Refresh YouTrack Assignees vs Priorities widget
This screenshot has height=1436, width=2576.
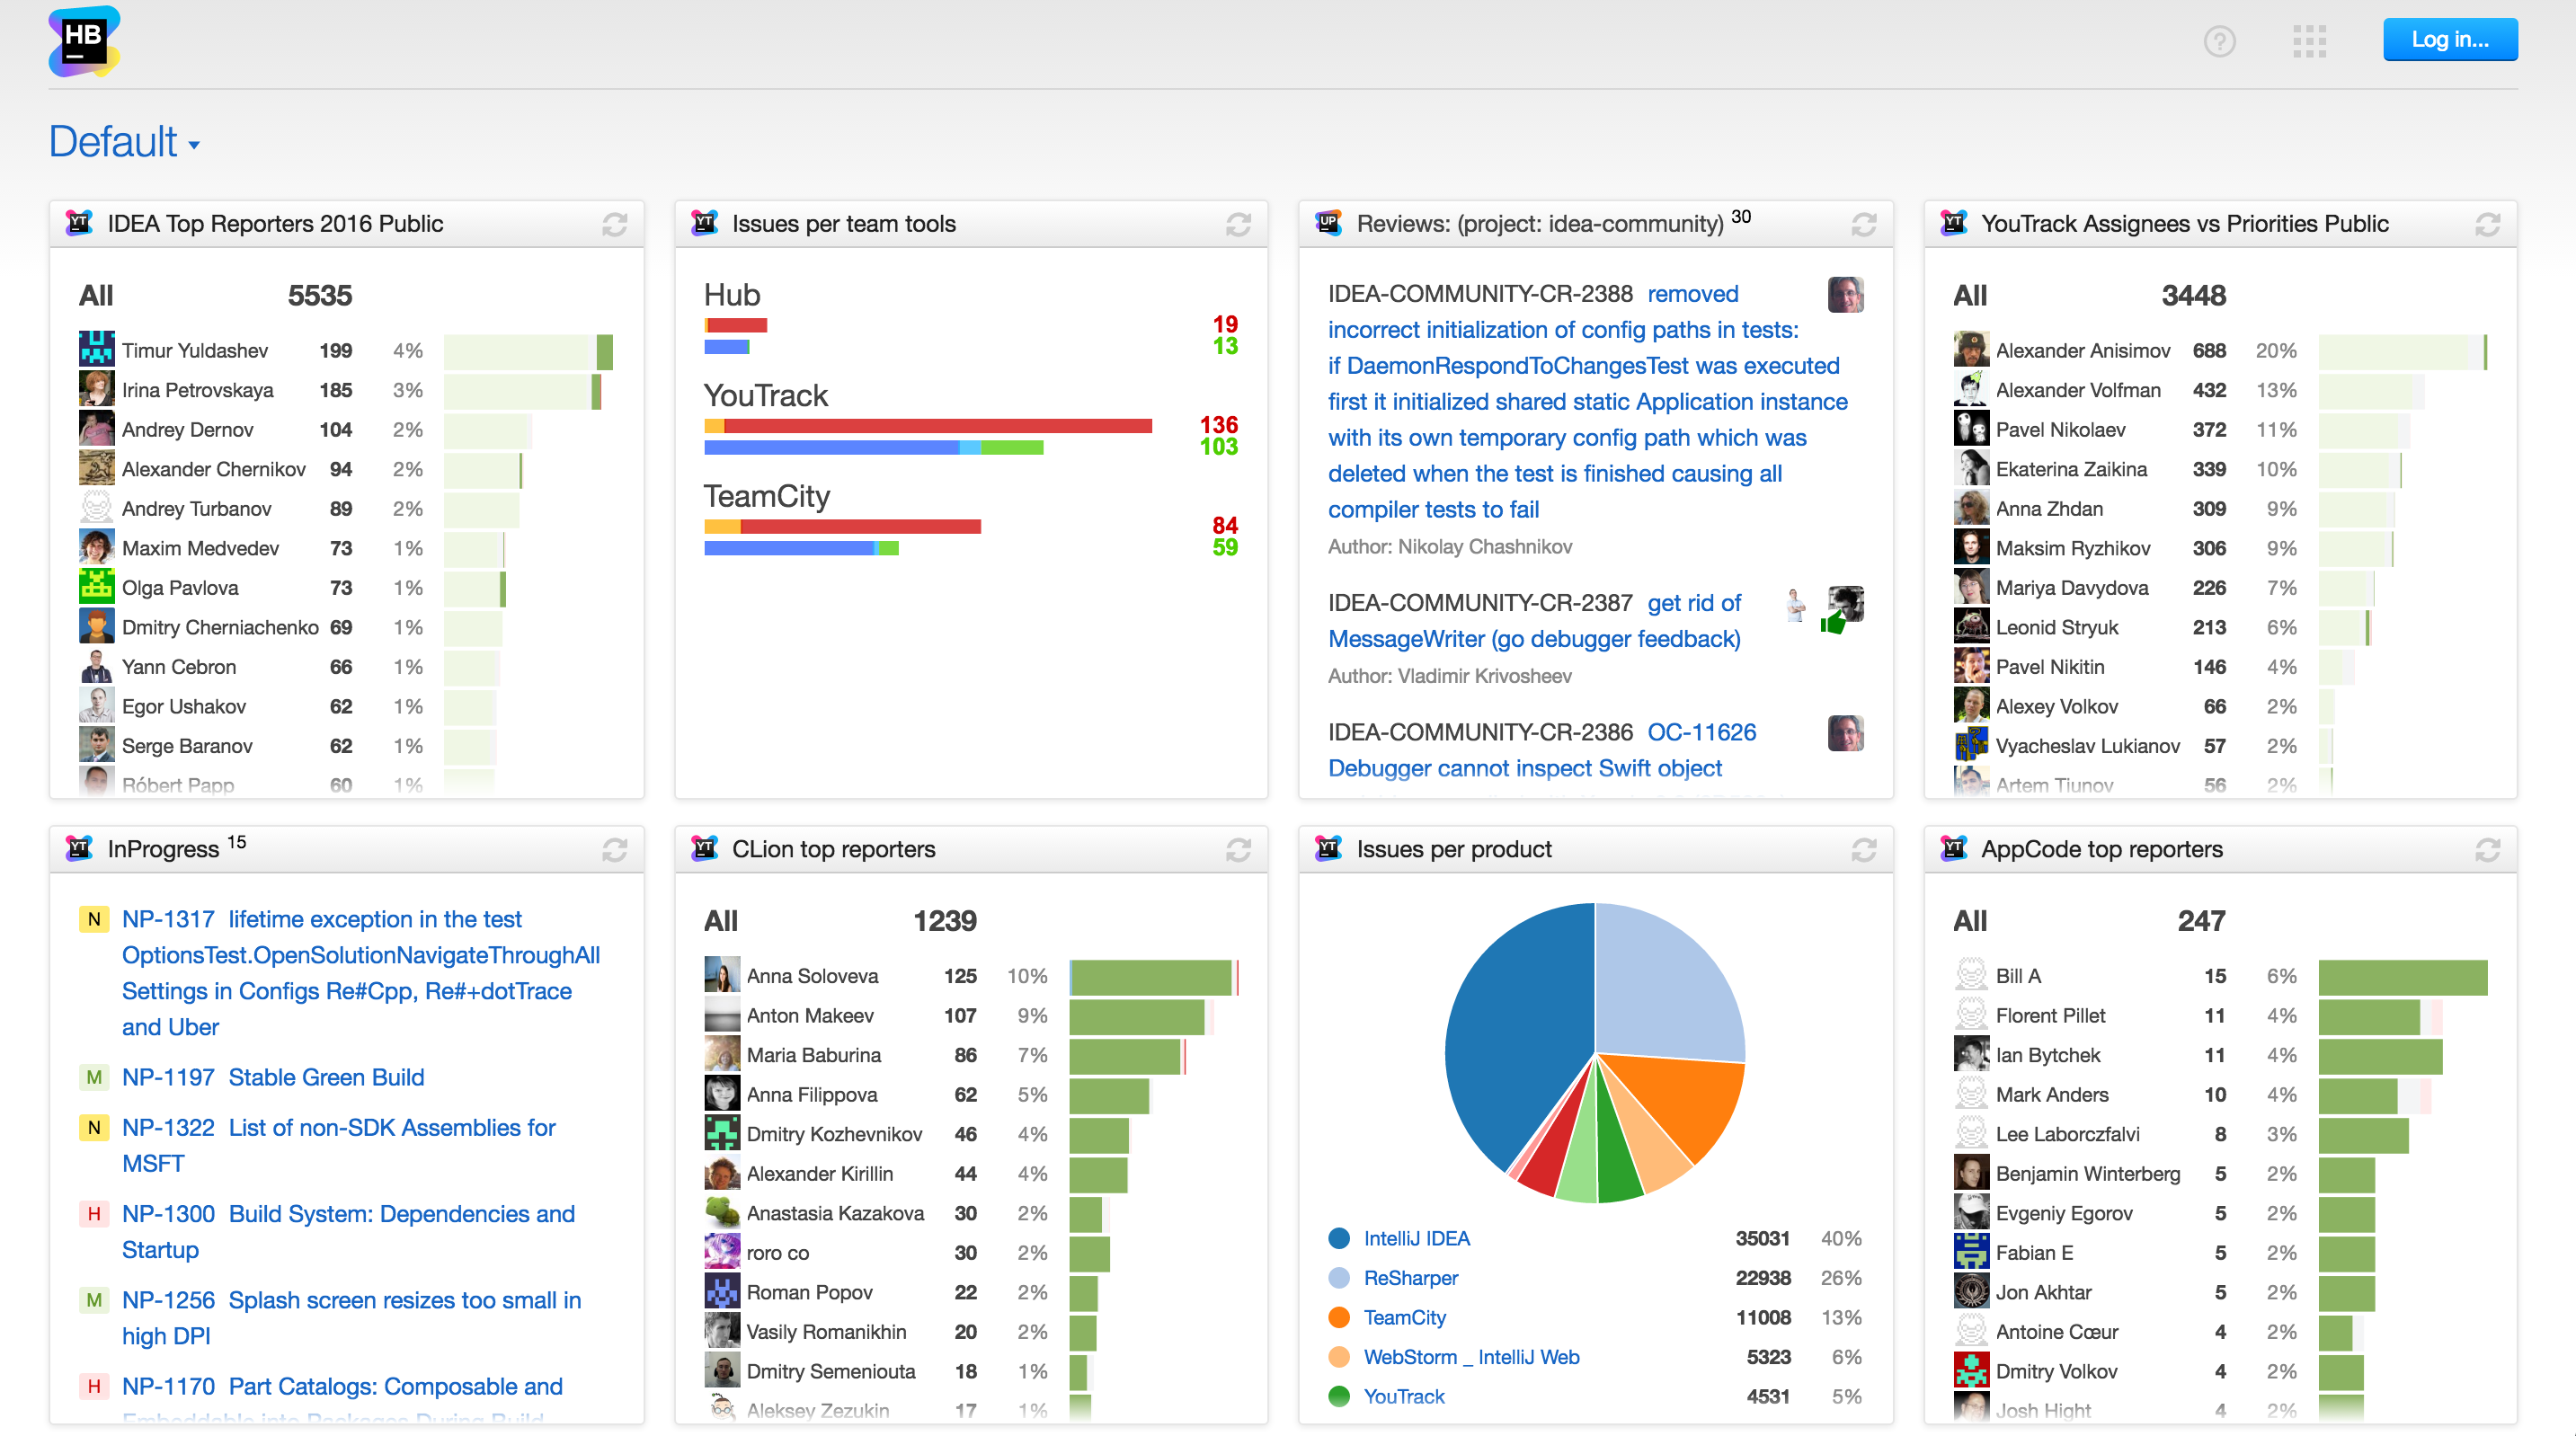click(x=2487, y=224)
